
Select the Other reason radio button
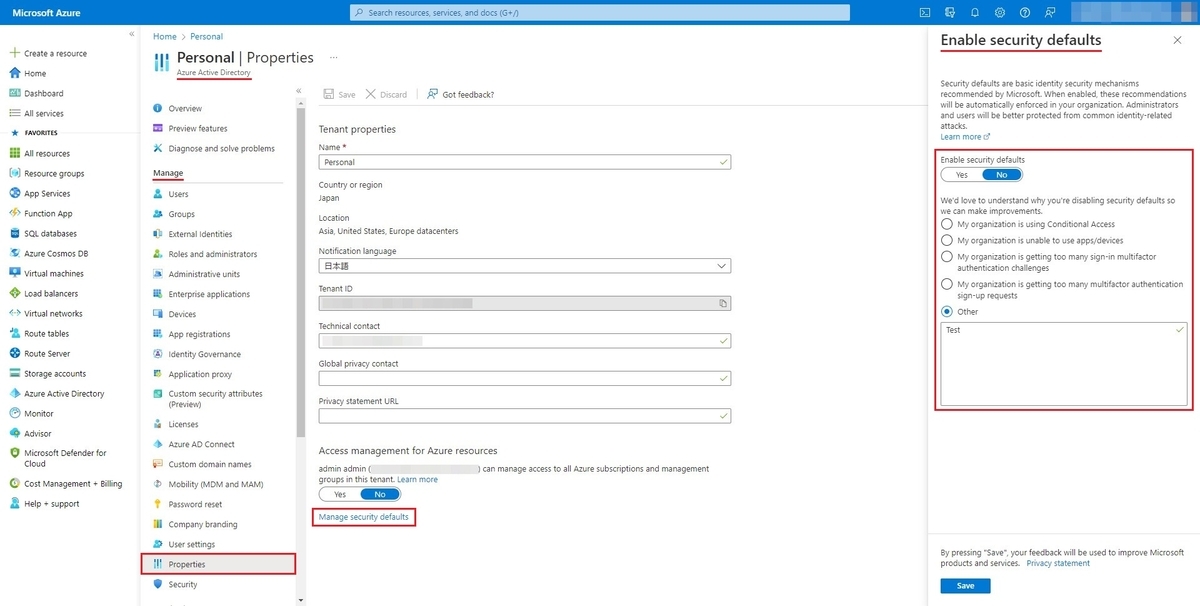[947, 311]
